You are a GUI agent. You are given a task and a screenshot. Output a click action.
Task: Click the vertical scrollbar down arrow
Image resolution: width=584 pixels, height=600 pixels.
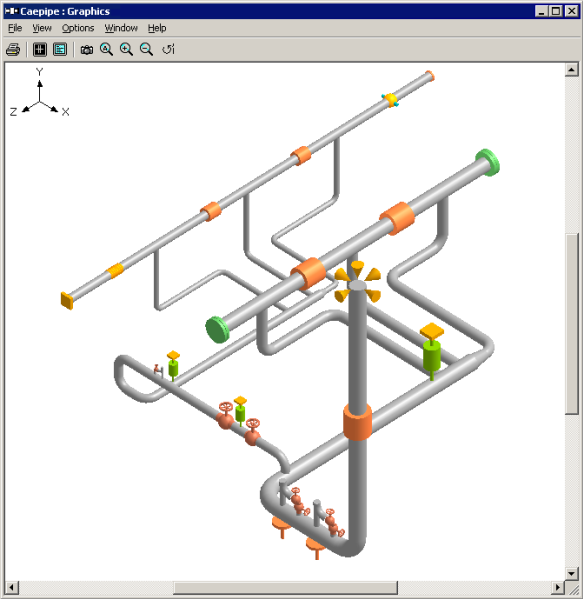coord(571,574)
